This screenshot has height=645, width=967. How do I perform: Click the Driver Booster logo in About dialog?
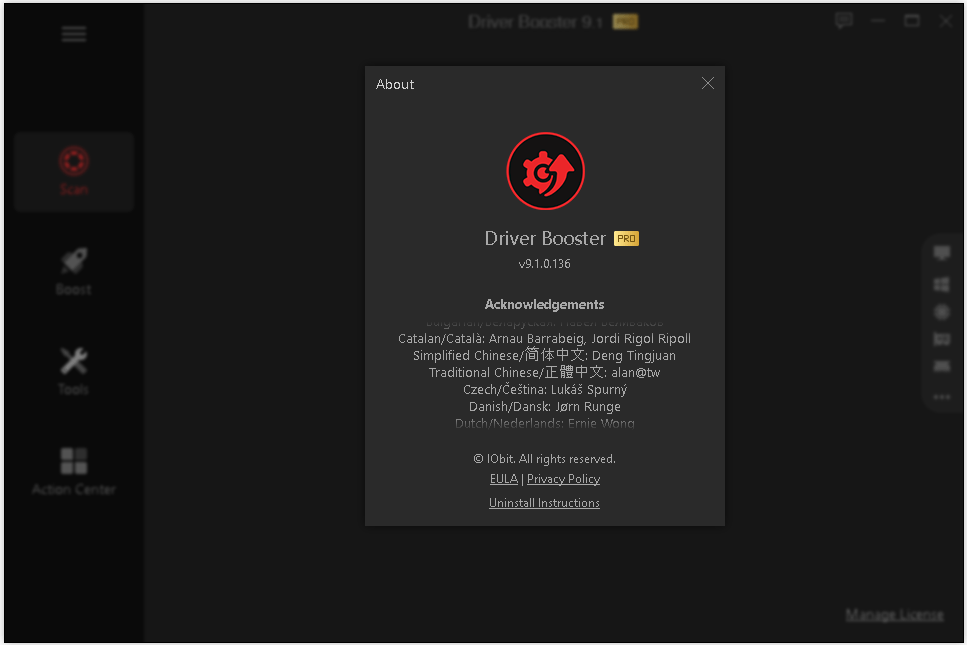pyautogui.click(x=545, y=171)
